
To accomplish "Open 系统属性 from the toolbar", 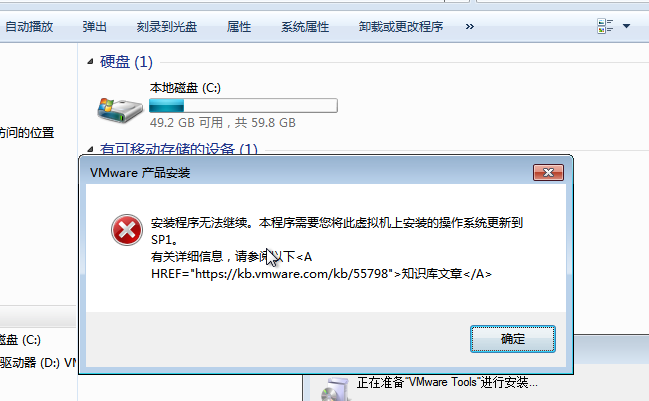I will (305, 27).
